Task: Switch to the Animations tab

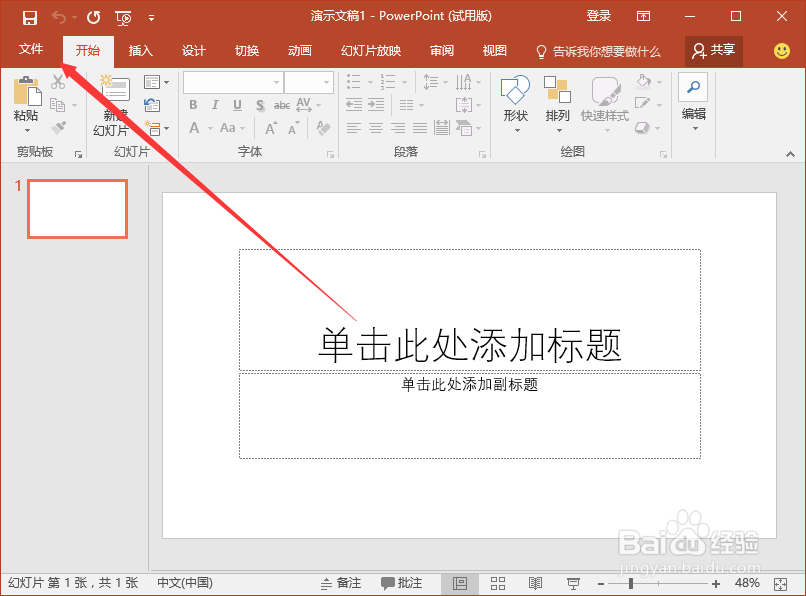Action: pos(300,50)
